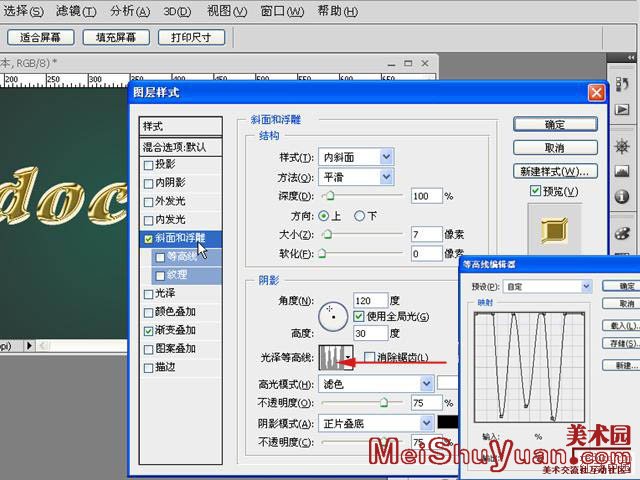Click the highlight opacity slider handle
This screenshot has width=640, height=480.
[x=383, y=402]
